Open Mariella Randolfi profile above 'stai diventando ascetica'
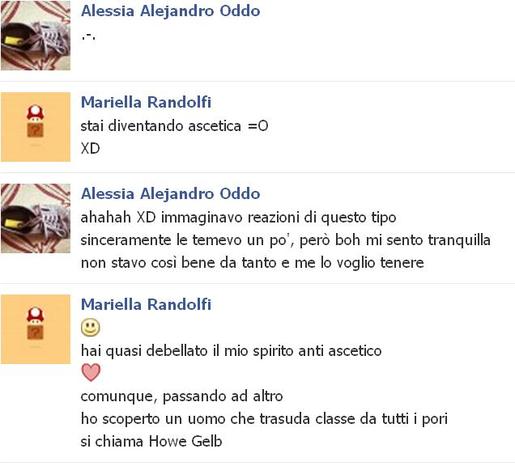The image size is (515, 466). [x=146, y=102]
